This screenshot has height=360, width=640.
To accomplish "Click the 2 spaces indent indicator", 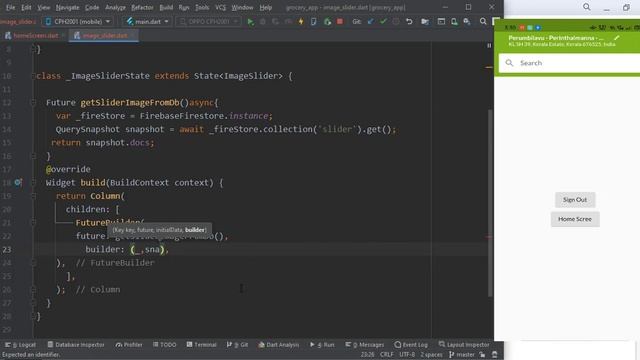I will coord(431,355).
